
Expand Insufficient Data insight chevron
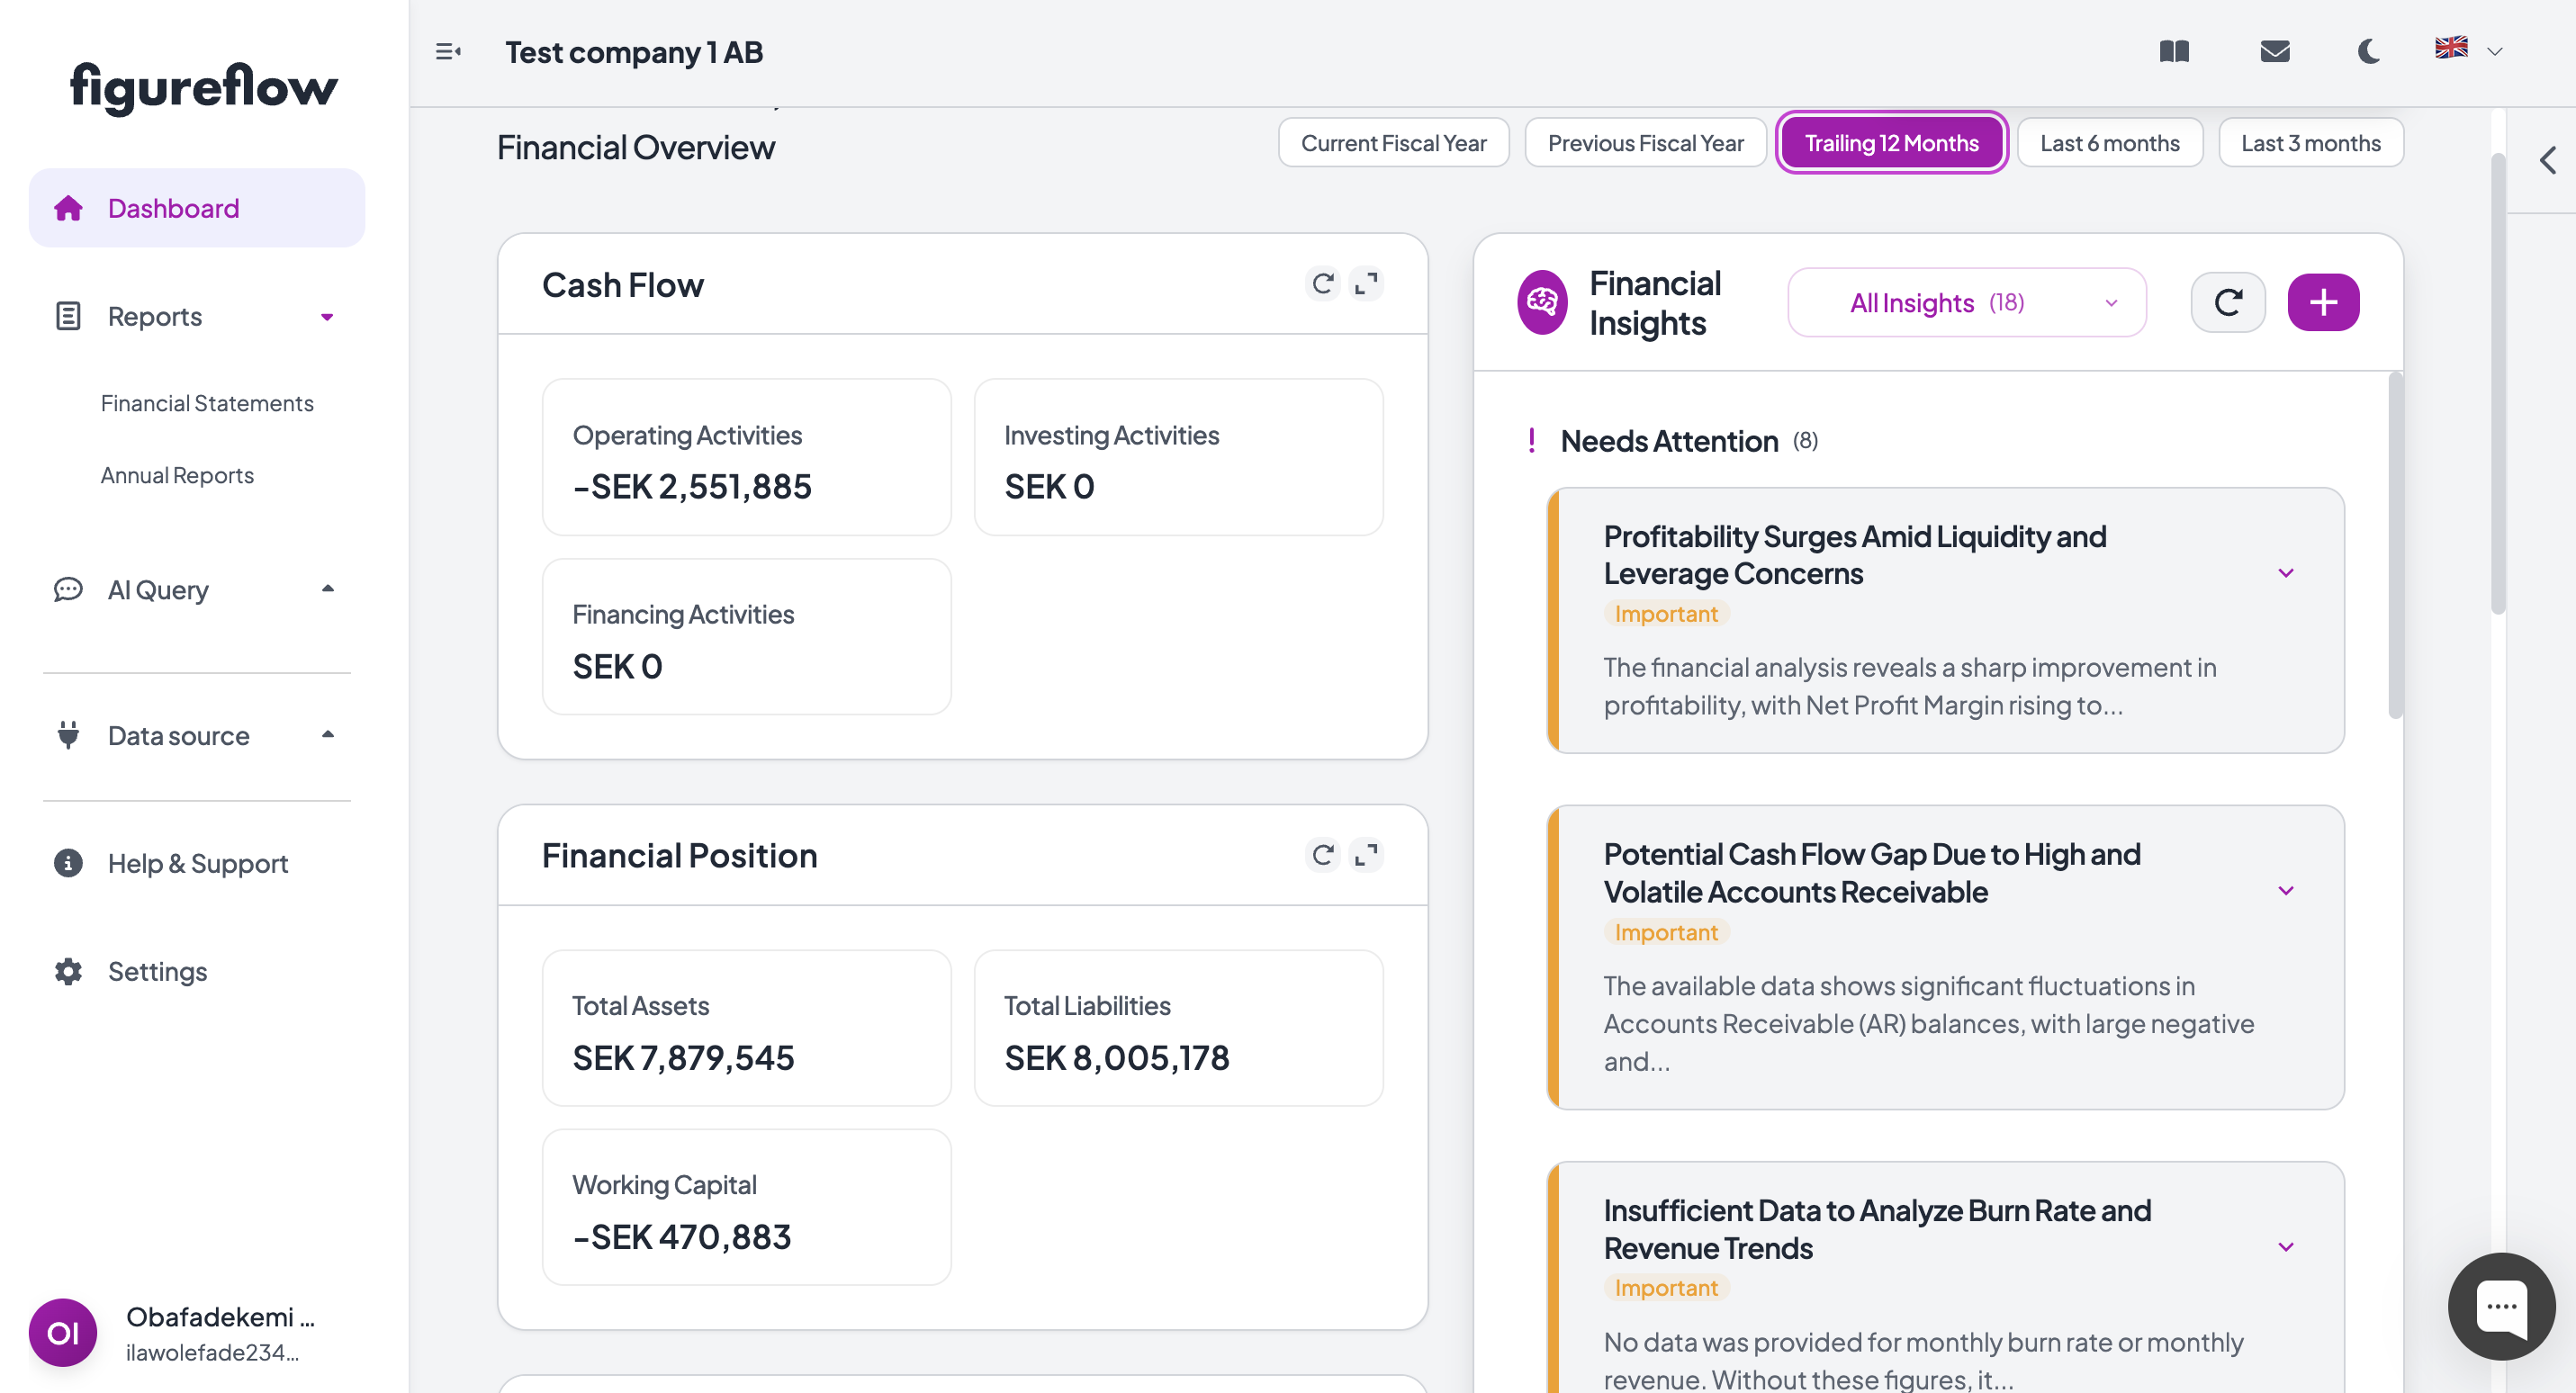pyautogui.click(x=2285, y=1247)
